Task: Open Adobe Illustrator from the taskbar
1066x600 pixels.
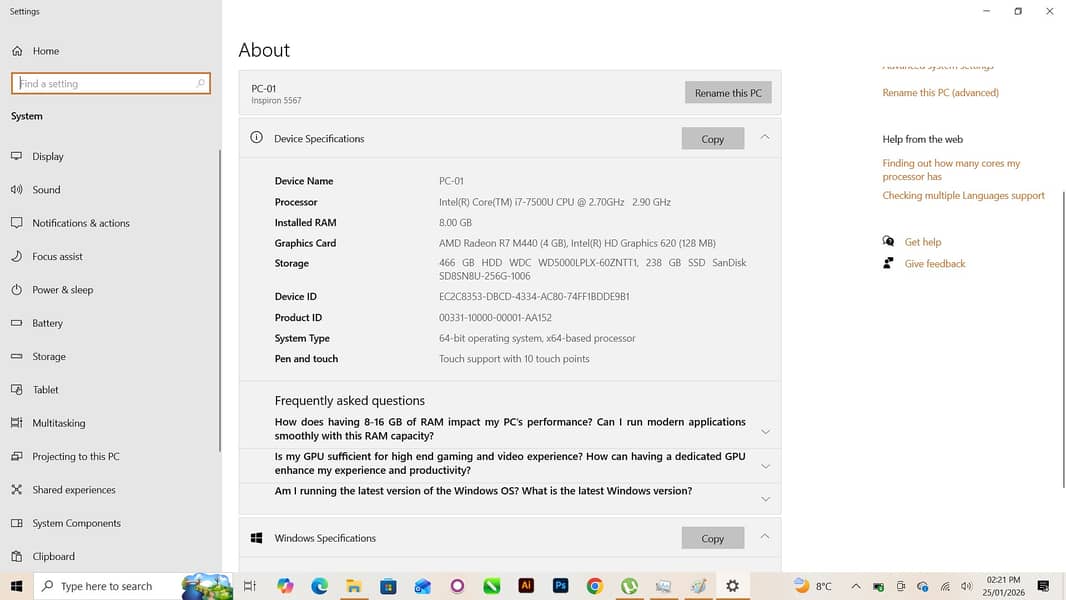Action: point(526,586)
